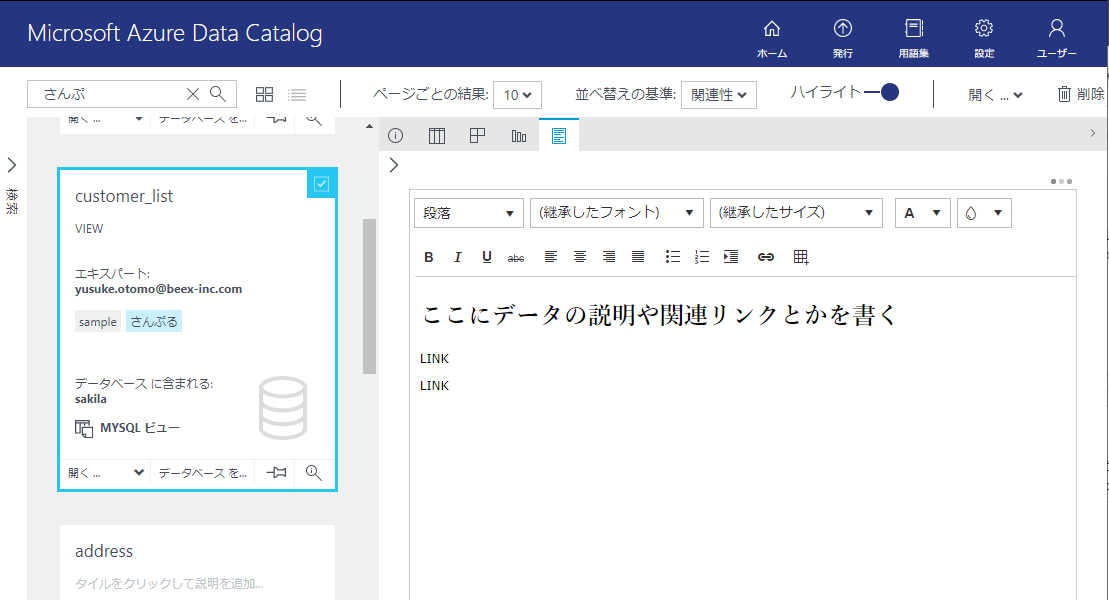This screenshot has height=600, width=1109.
Task: Open the Settings (設定) gear
Action: [x=984, y=38]
